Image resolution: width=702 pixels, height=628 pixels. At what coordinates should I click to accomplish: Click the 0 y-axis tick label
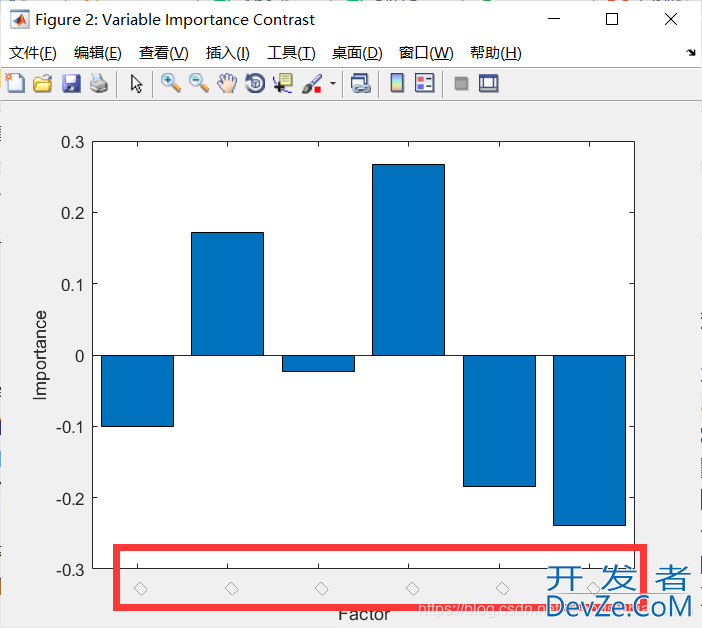80,356
